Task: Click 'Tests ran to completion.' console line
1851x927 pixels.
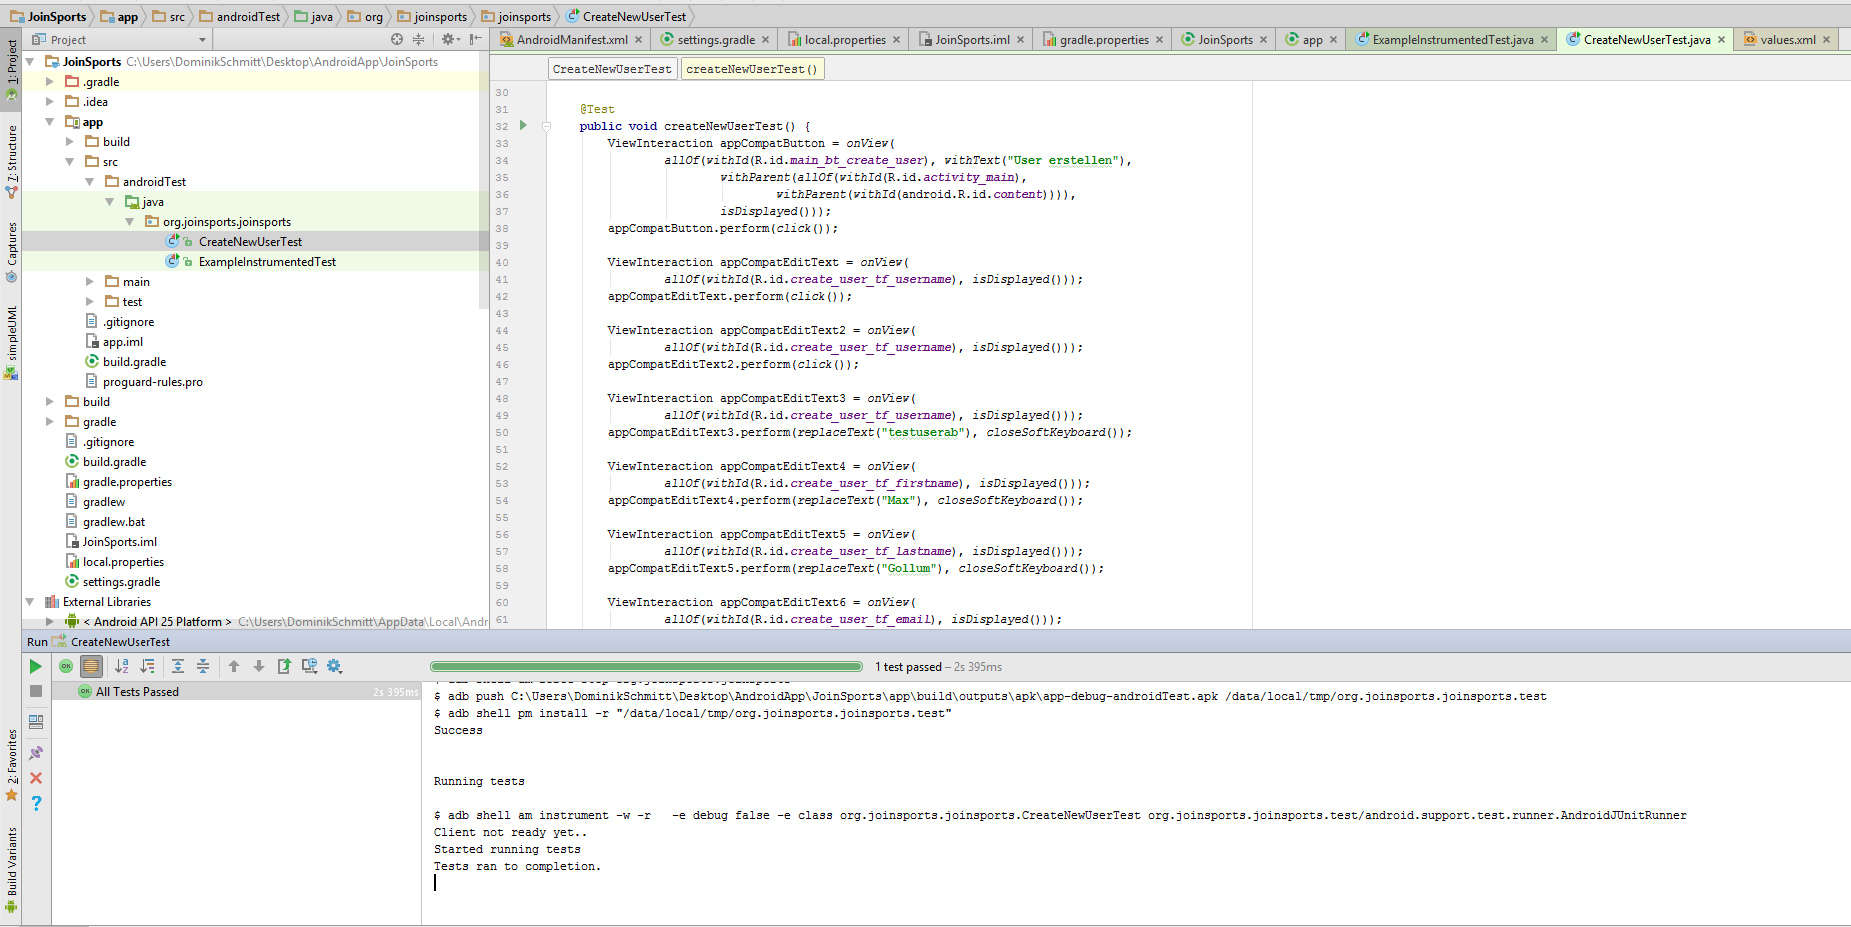Action: click(517, 867)
